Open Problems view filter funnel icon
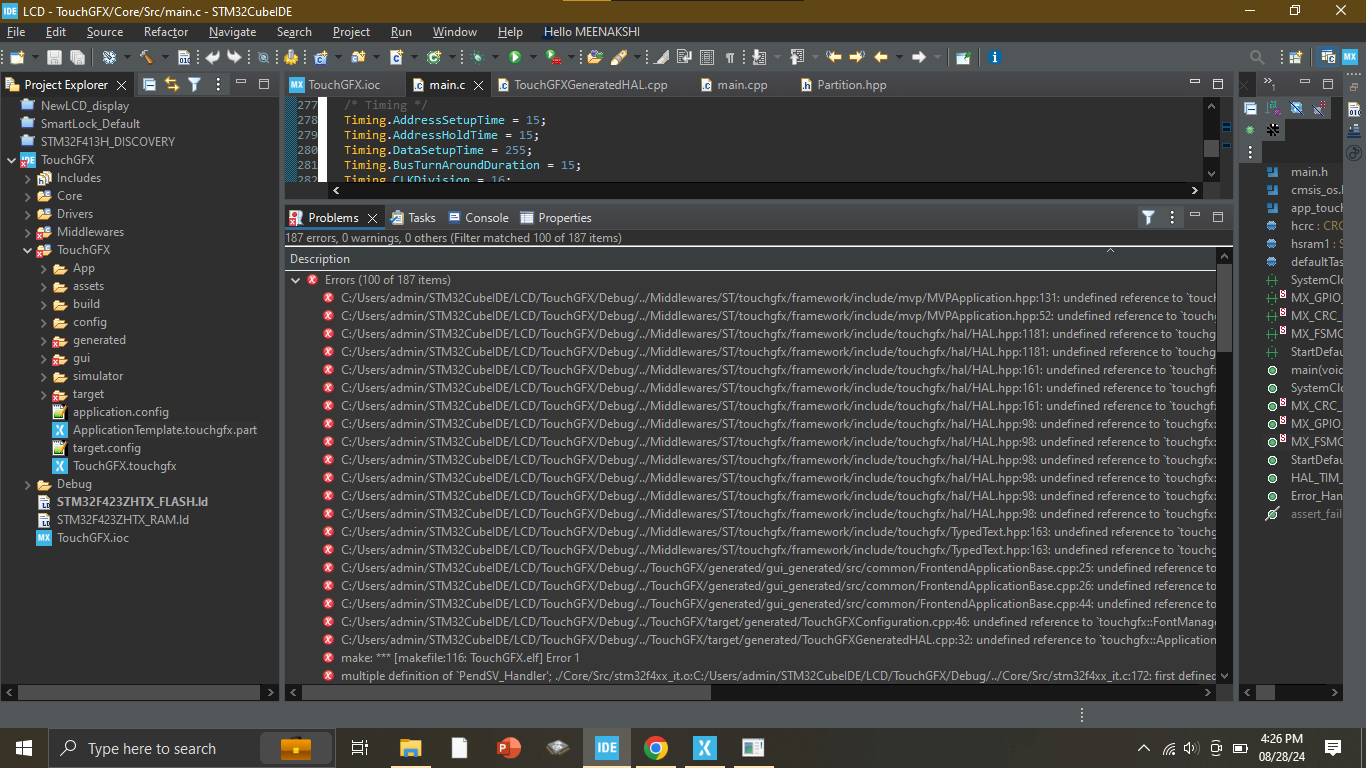The height and width of the screenshot is (768, 1366). click(x=1148, y=217)
